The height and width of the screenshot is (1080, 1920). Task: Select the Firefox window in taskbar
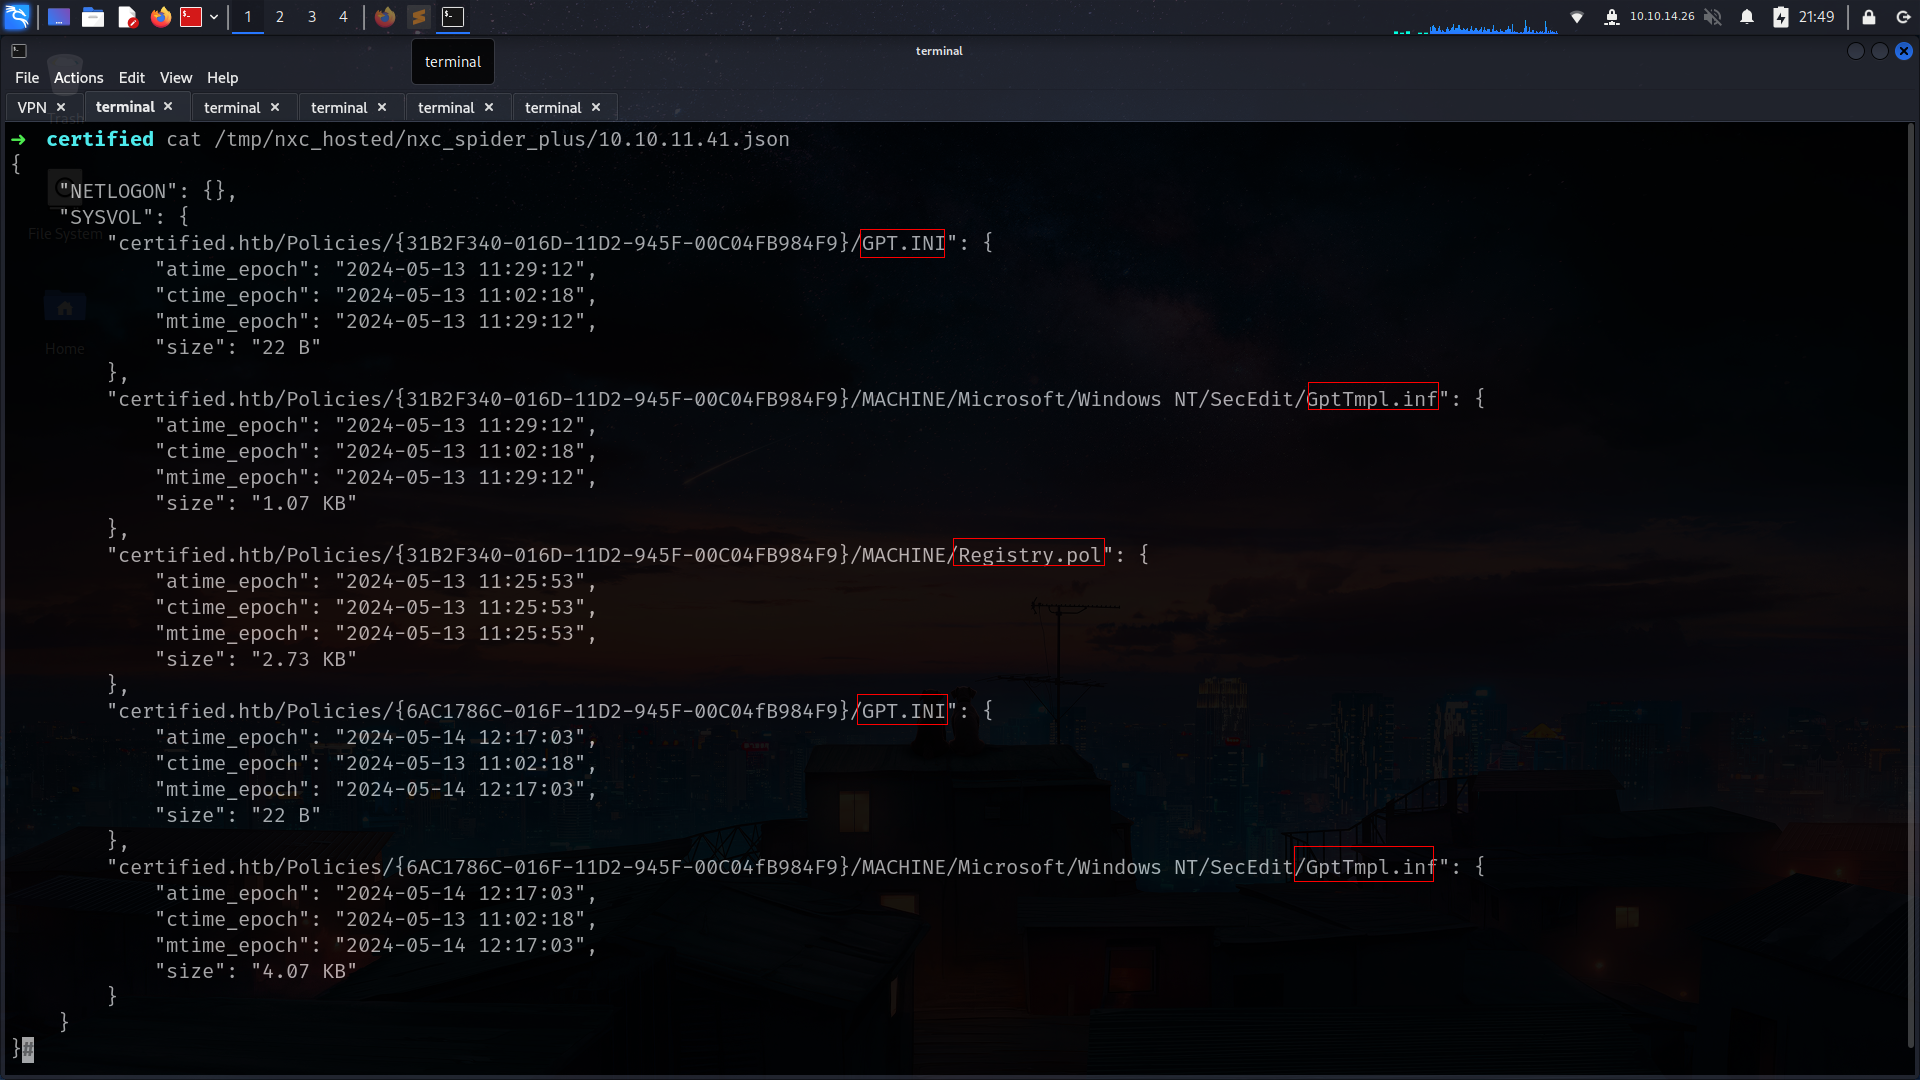tap(385, 17)
